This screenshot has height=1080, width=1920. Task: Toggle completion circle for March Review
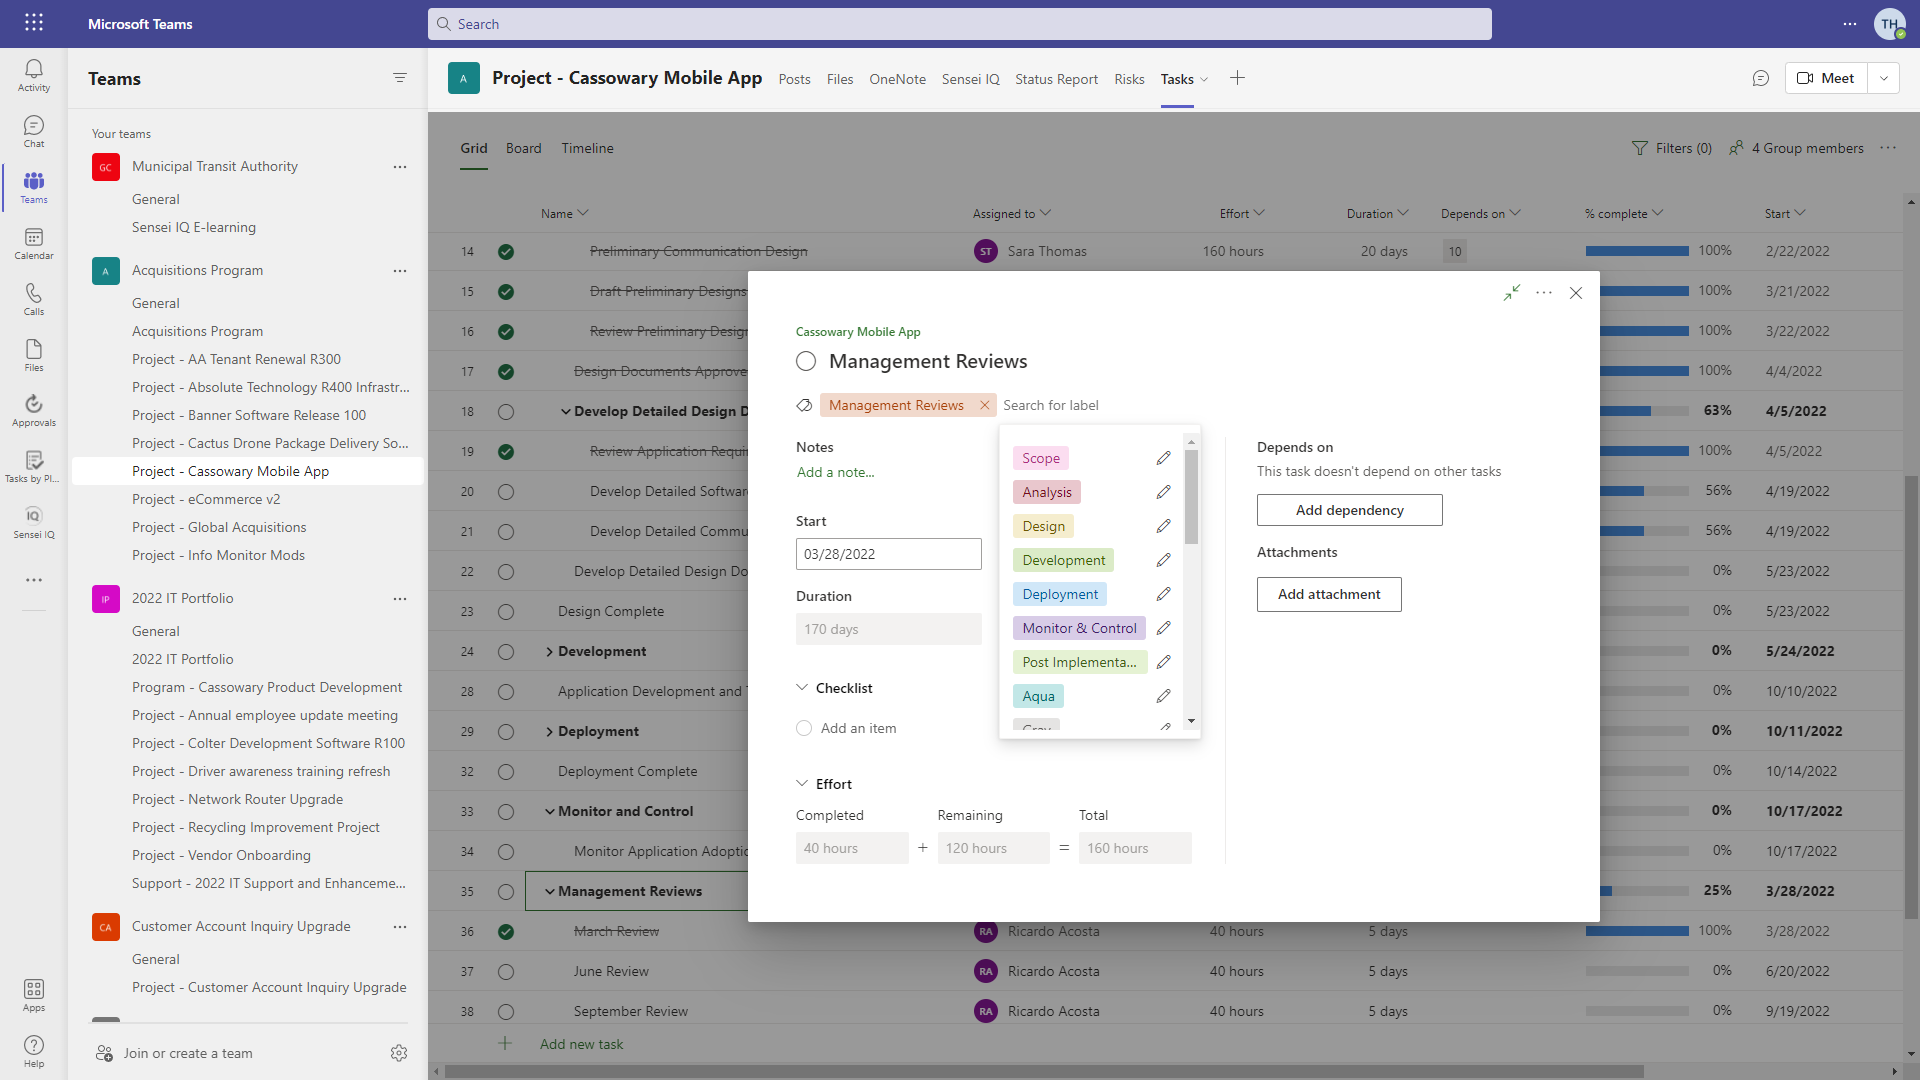tap(506, 932)
